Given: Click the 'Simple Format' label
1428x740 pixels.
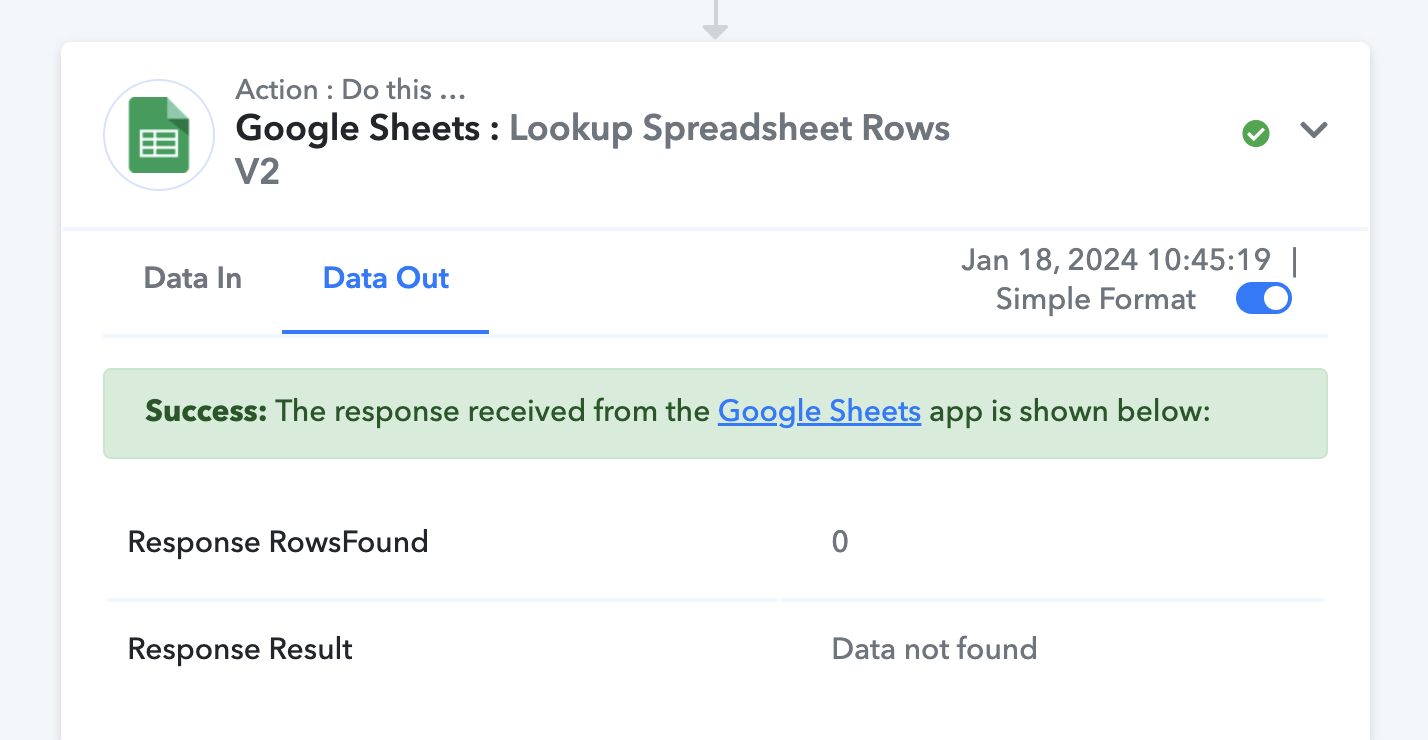Looking at the screenshot, I should click(x=1096, y=300).
